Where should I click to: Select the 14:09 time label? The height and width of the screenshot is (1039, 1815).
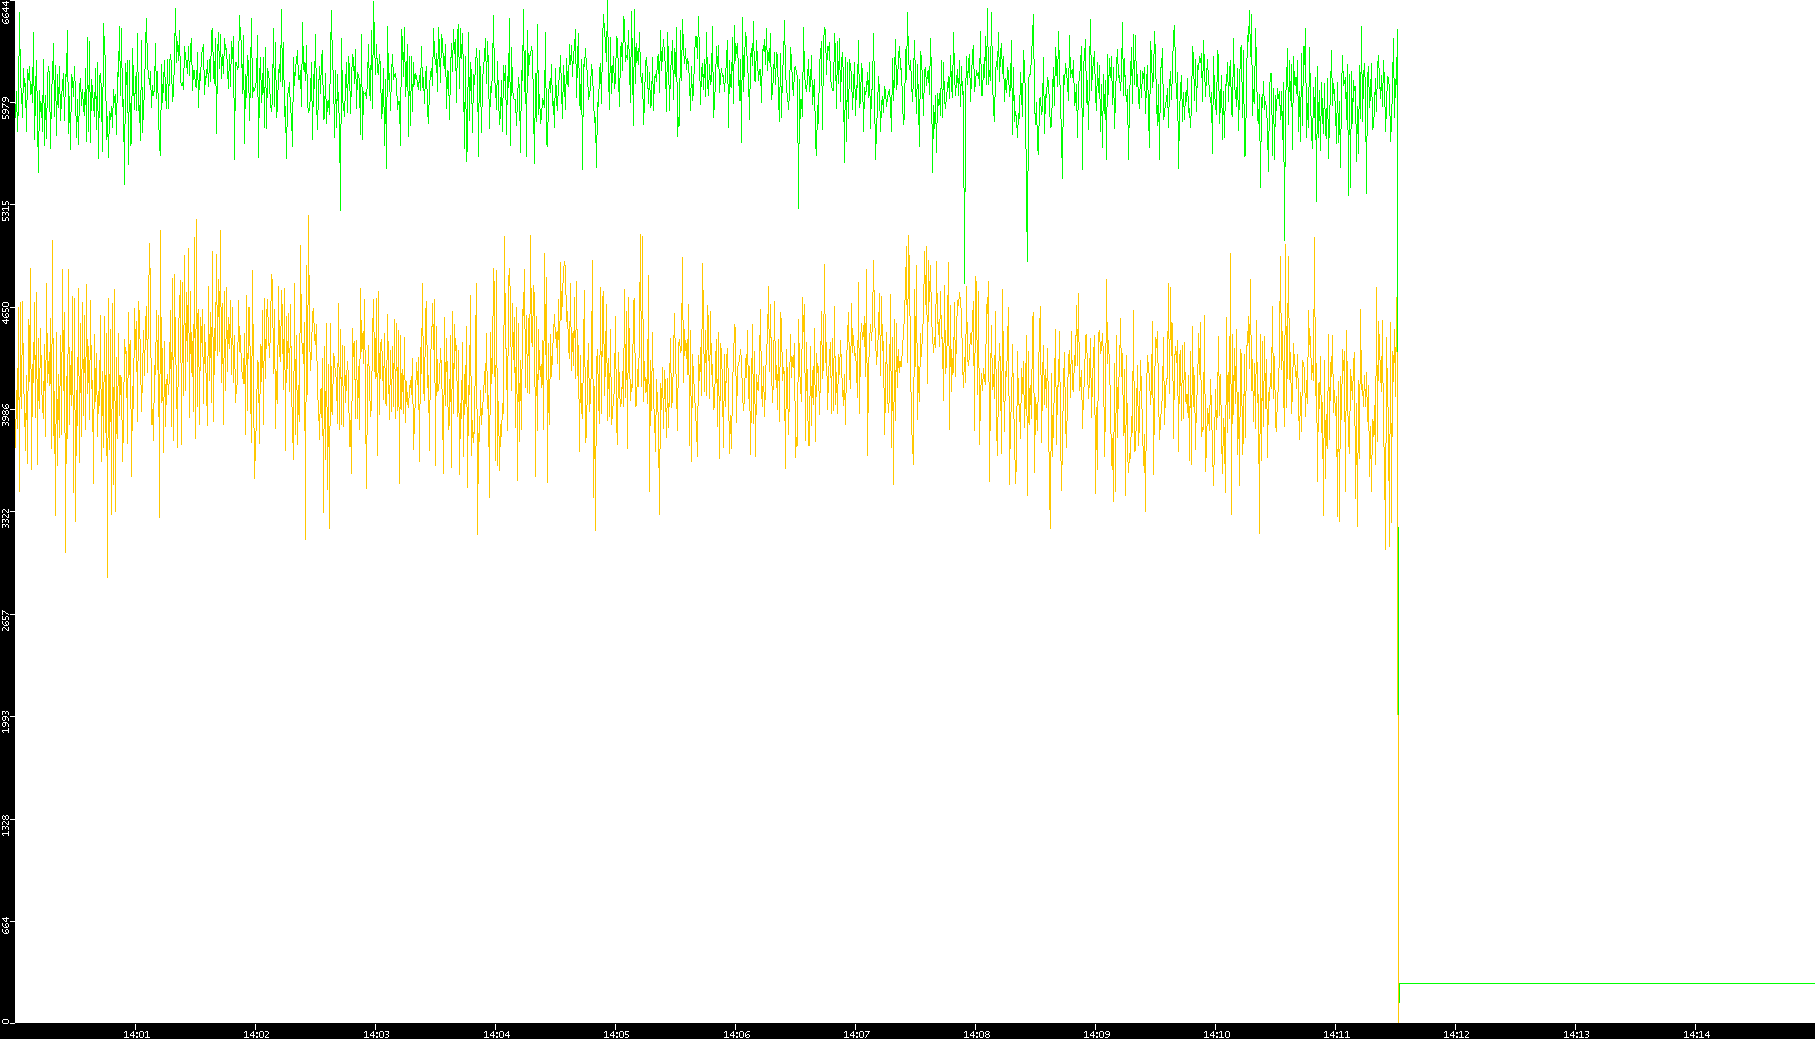[1096, 1034]
